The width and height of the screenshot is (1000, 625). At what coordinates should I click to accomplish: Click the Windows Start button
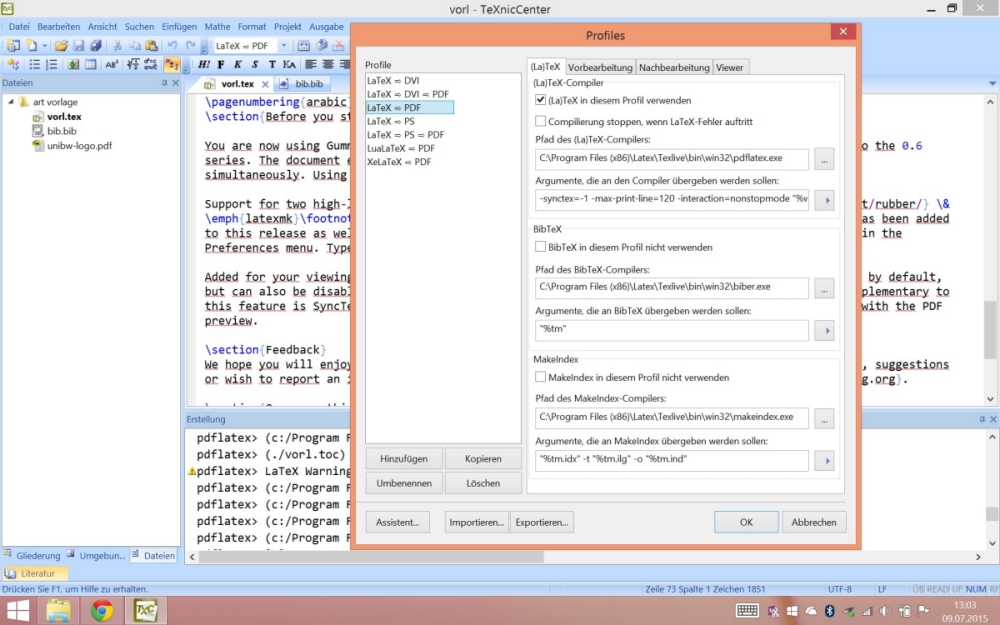[18, 610]
